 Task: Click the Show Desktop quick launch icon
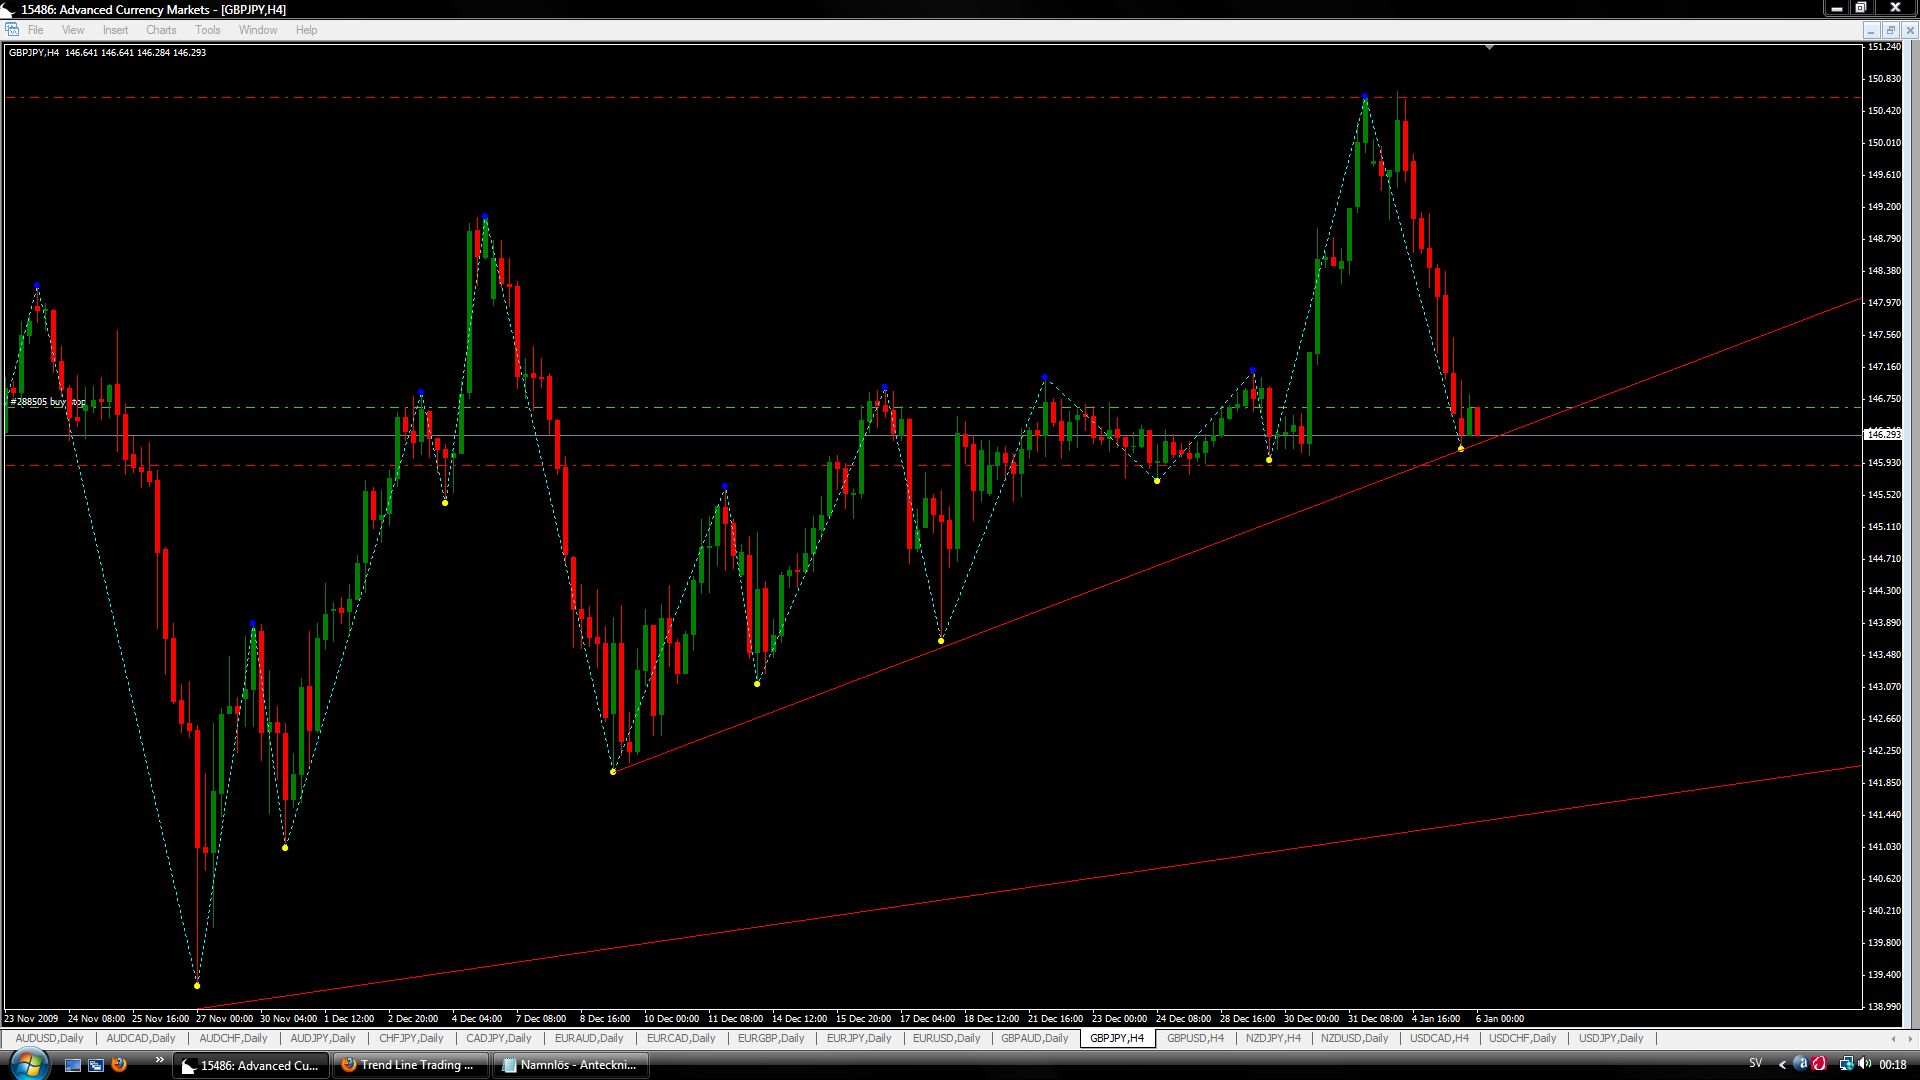click(72, 1065)
